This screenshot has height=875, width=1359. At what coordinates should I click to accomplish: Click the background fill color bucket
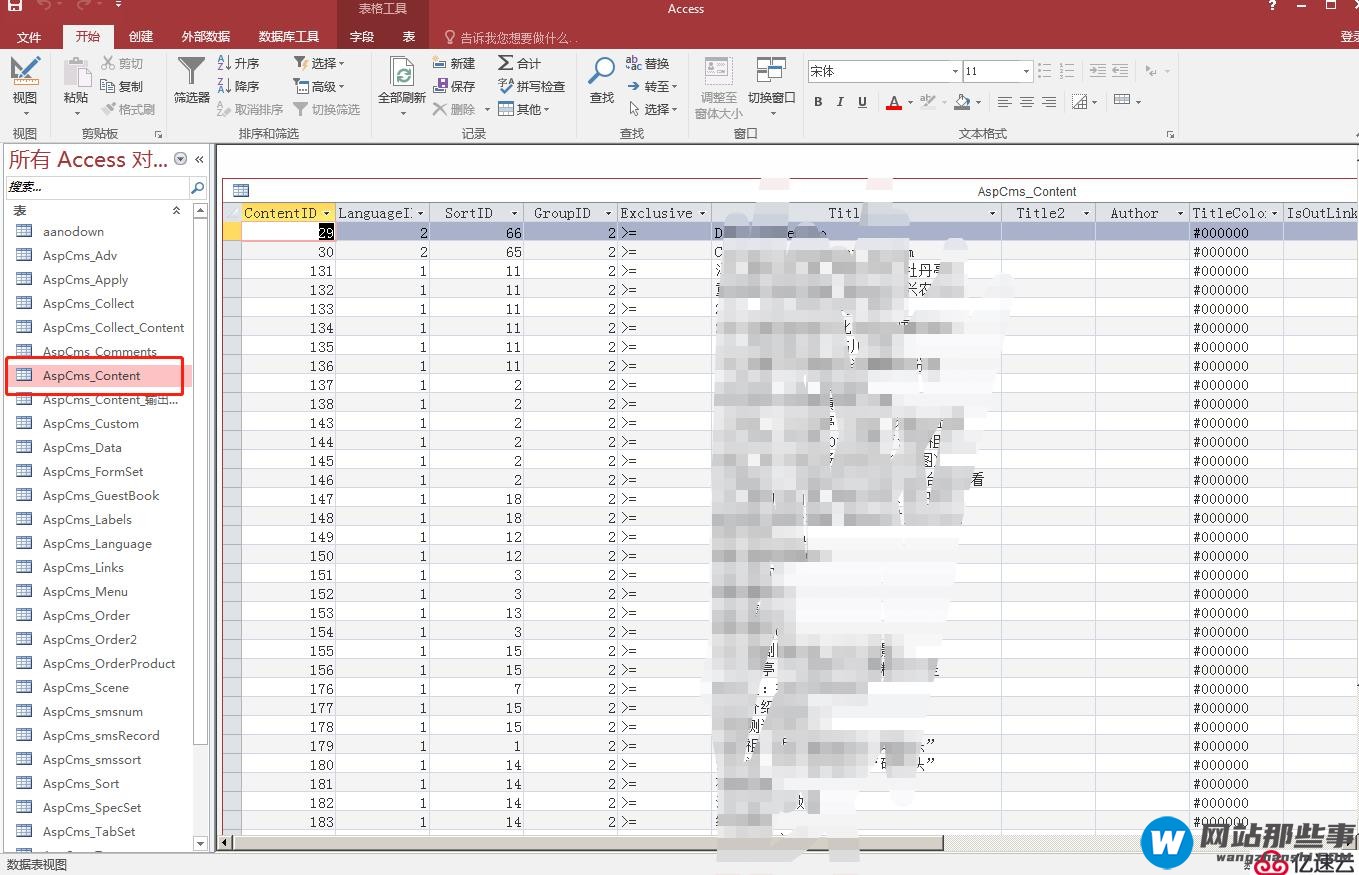(x=962, y=102)
